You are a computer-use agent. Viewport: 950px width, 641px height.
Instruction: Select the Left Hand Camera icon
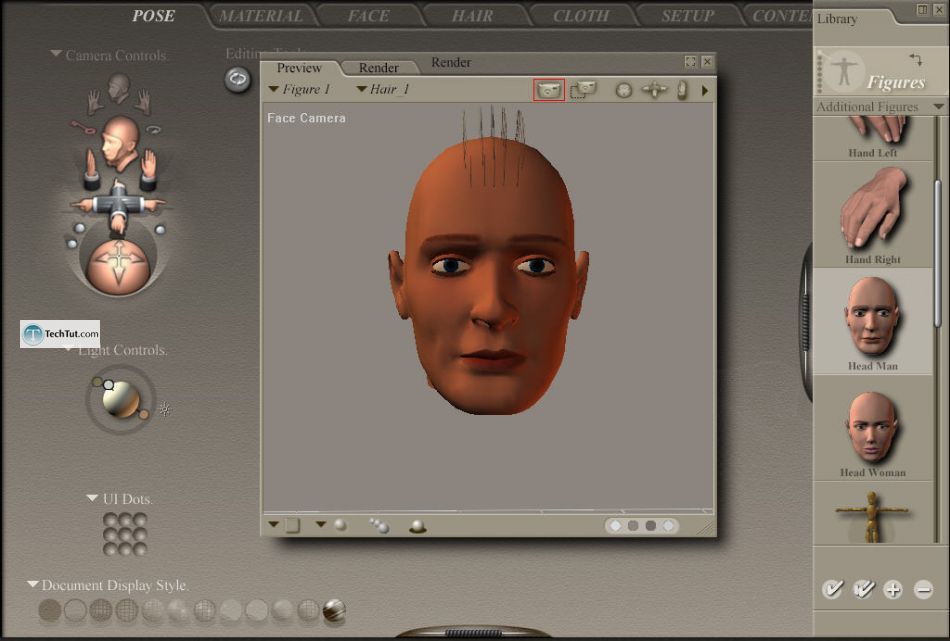(x=93, y=102)
